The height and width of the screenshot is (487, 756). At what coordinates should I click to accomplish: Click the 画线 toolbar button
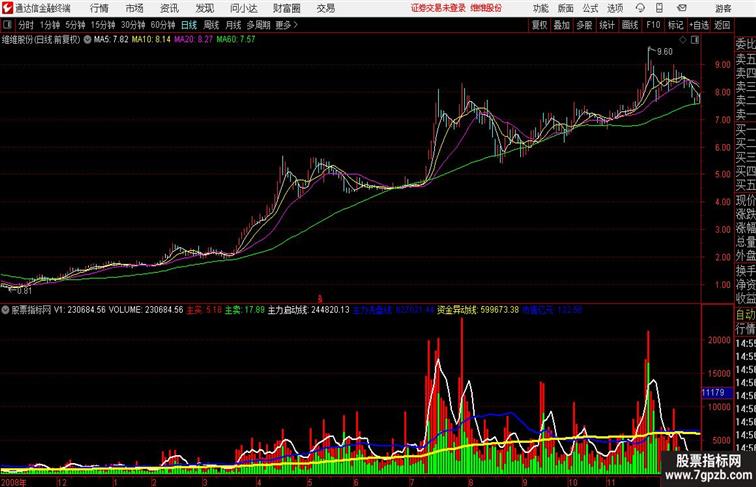pos(630,25)
